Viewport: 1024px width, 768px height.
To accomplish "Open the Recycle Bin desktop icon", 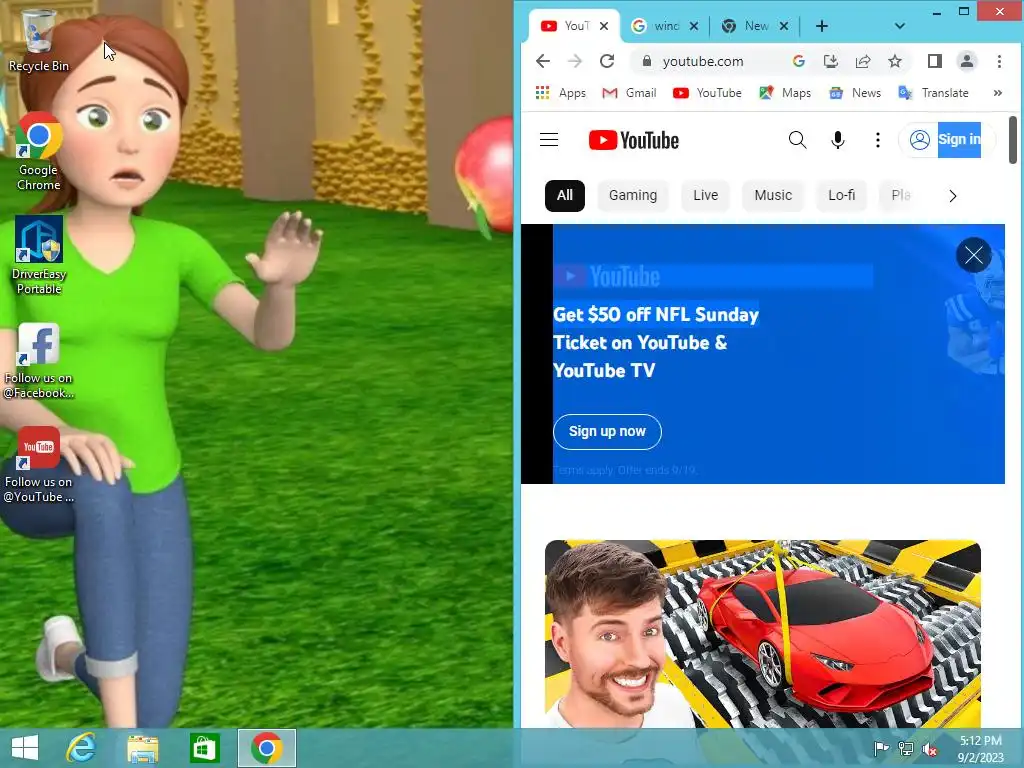I will coord(38,40).
